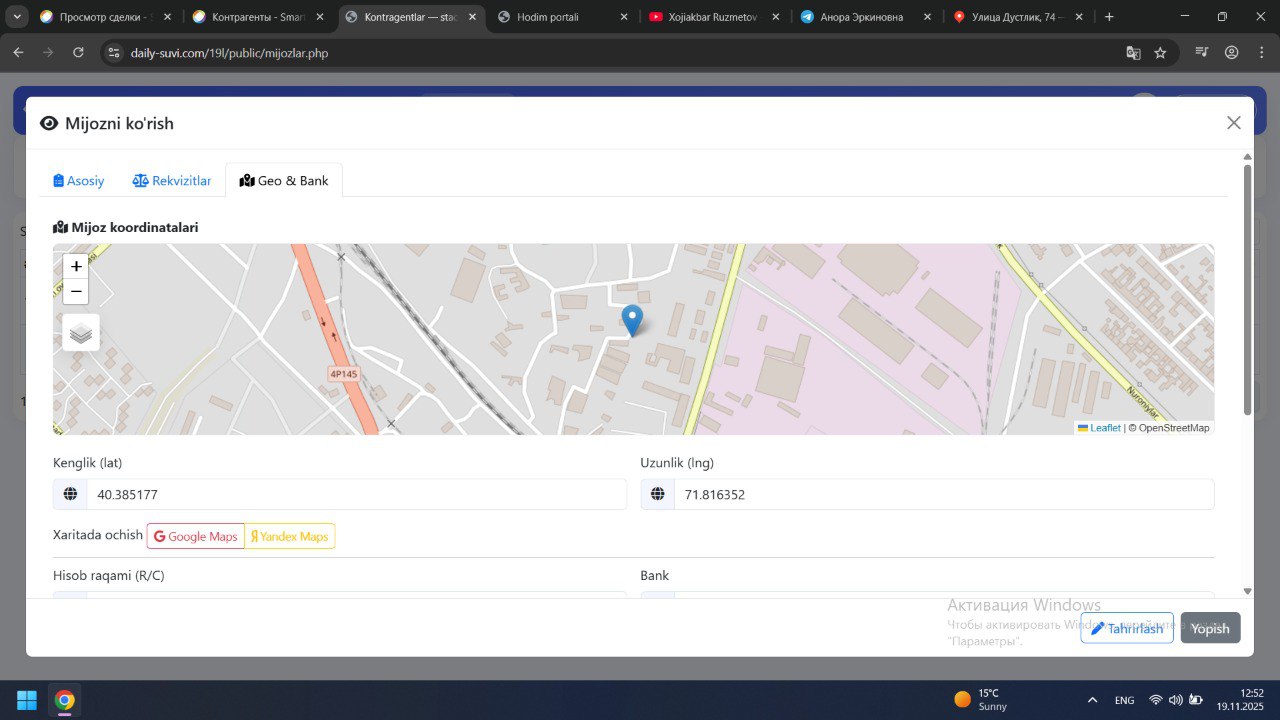Open location in Google Maps
Image resolution: width=1280 pixels, height=720 pixels.
point(196,536)
